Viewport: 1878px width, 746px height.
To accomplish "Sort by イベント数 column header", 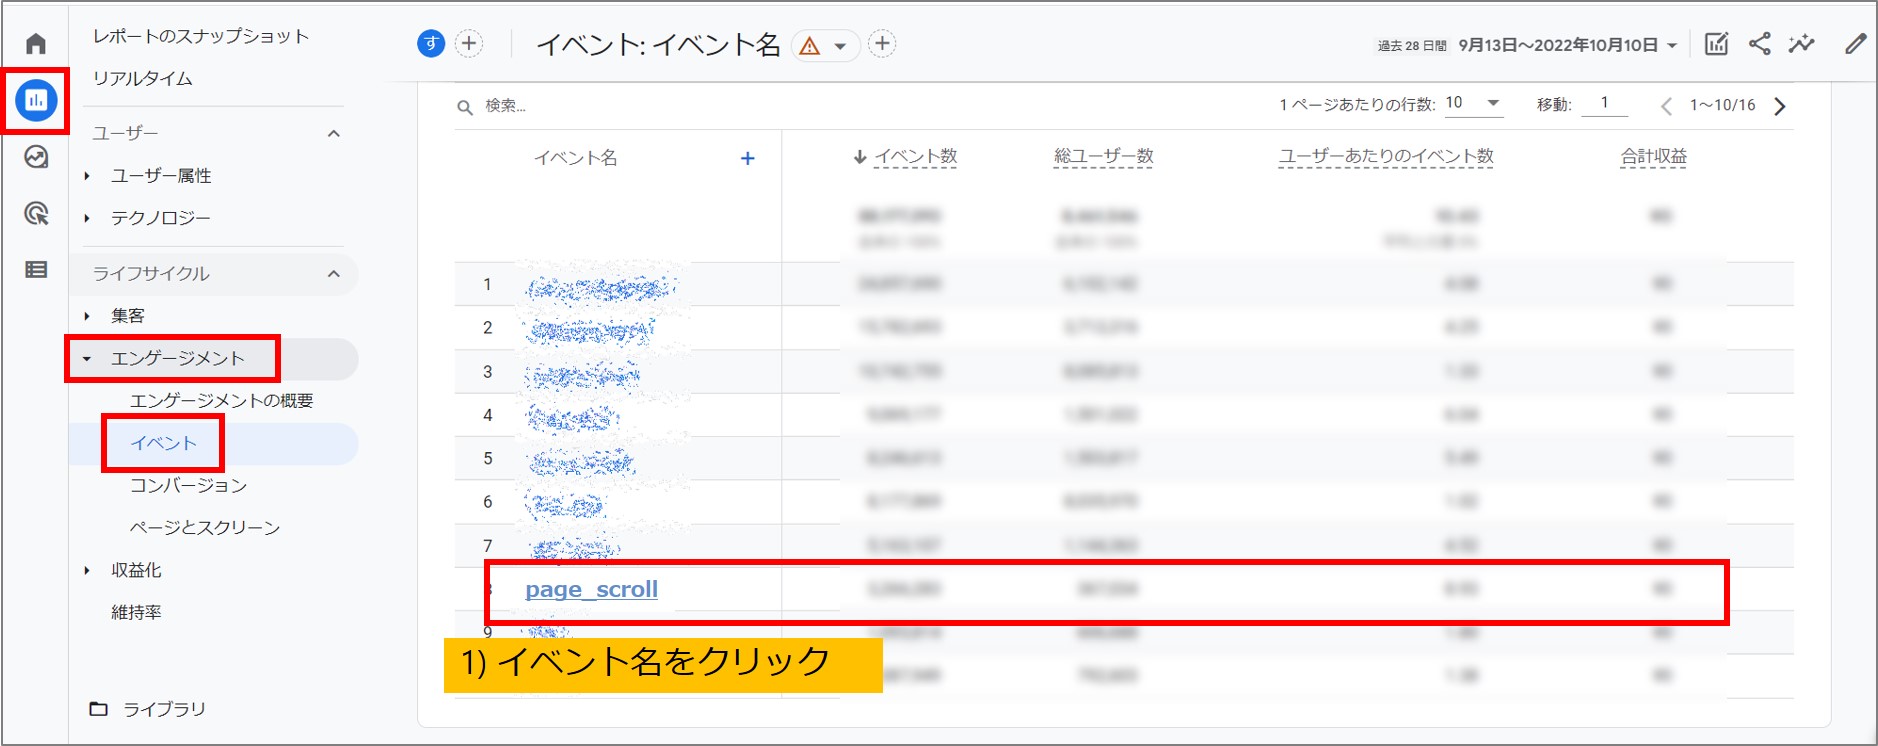I will tap(915, 157).
